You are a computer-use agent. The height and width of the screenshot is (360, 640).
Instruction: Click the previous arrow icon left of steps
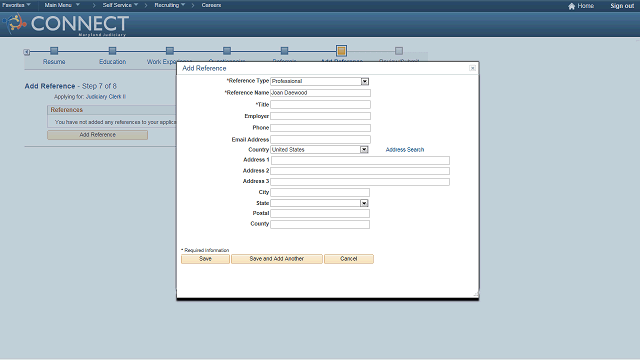(x=27, y=52)
